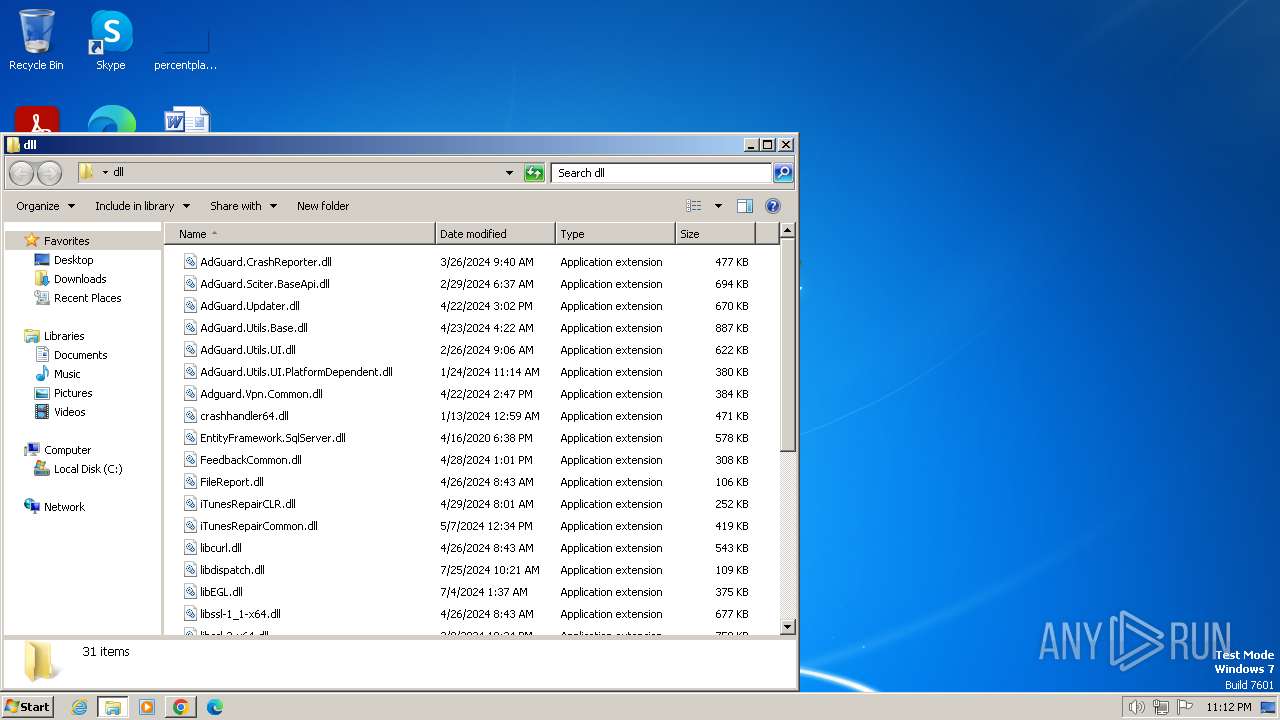Image resolution: width=1280 pixels, height=720 pixels.
Task: Launch Microsoft Edge from taskbar
Action: [x=214, y=707]
